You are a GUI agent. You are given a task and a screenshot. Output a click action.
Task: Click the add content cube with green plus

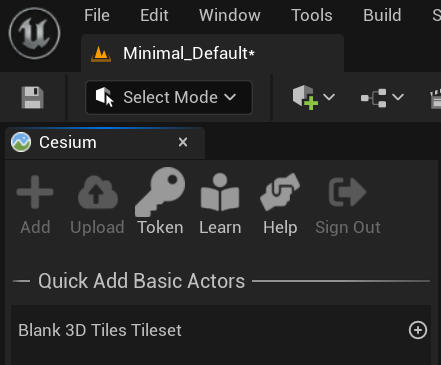click(305, 97)
